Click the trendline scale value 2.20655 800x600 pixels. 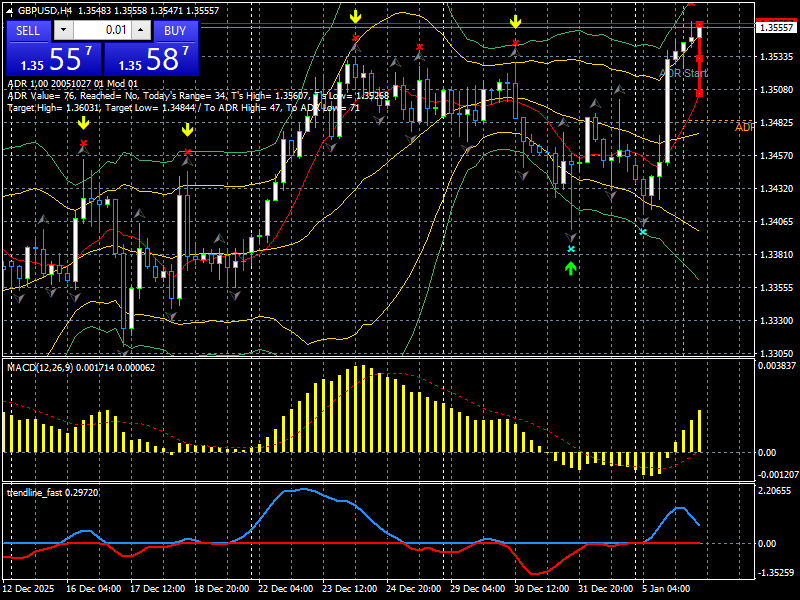pos(774,490)
